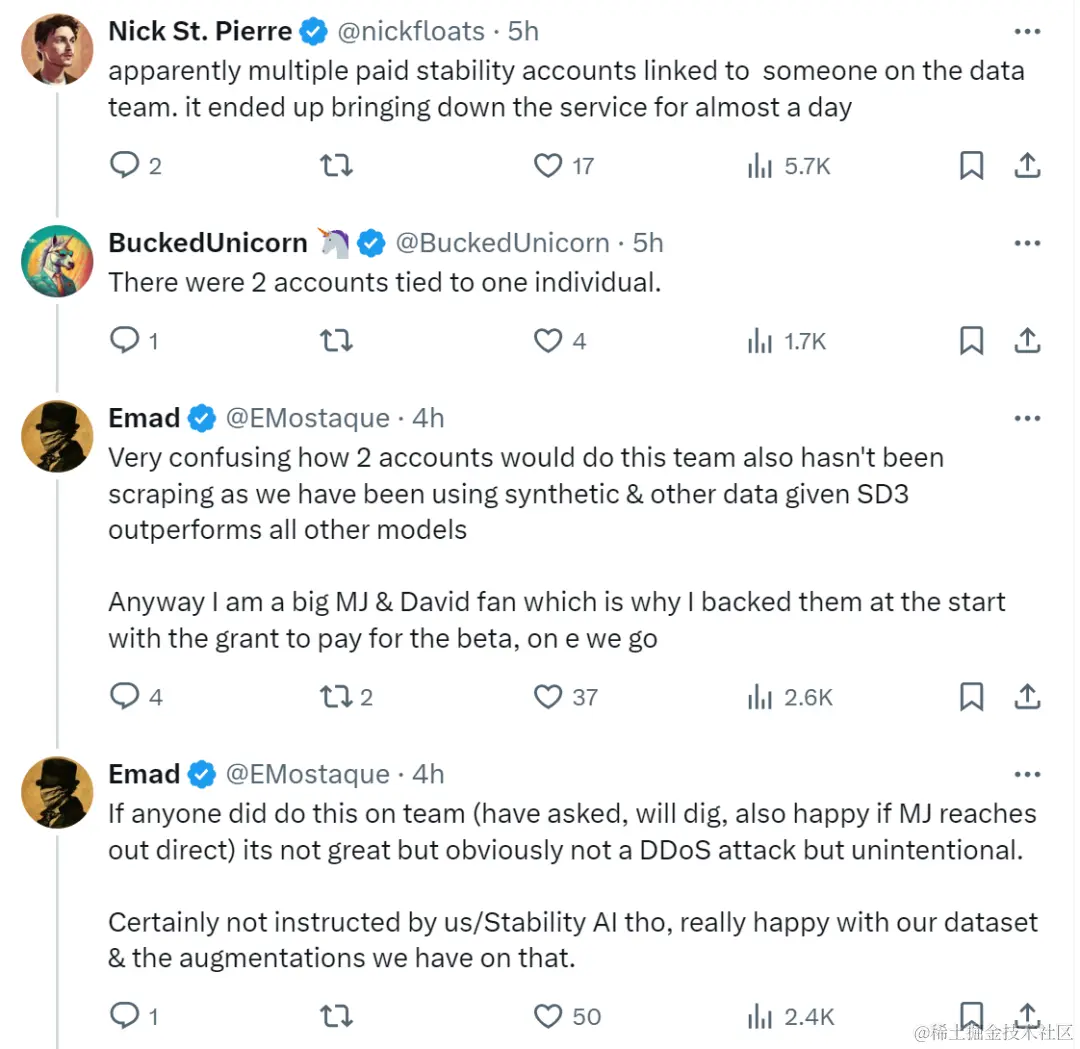Open more options on Nick St. Pierre's tweet
The image size is (1080, 1049).
pos(1027,32)
